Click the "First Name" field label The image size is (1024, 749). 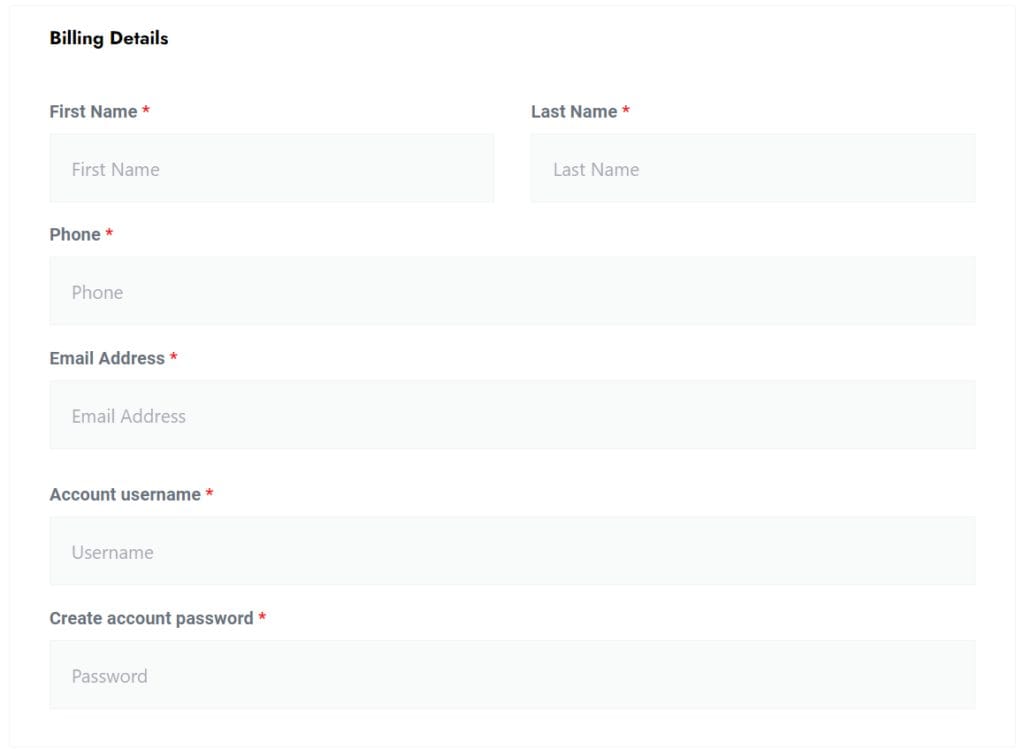pos(93,112)
